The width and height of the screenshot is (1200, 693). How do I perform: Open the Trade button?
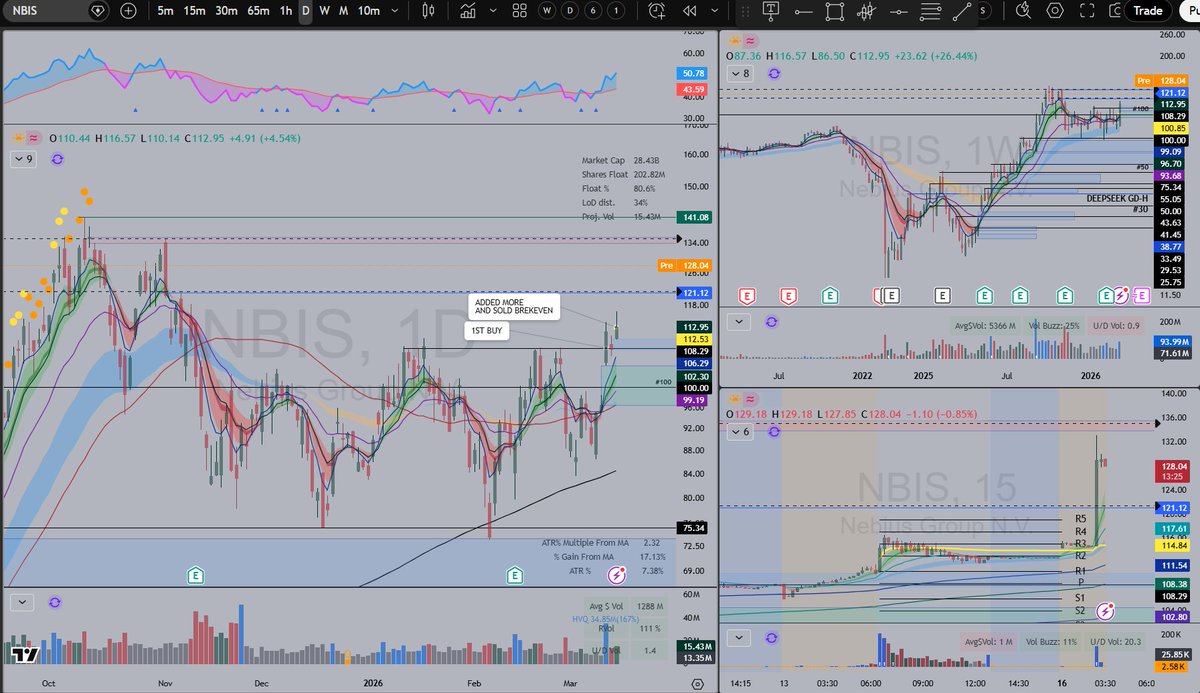pyautogui.click(x=1148, y=11)
